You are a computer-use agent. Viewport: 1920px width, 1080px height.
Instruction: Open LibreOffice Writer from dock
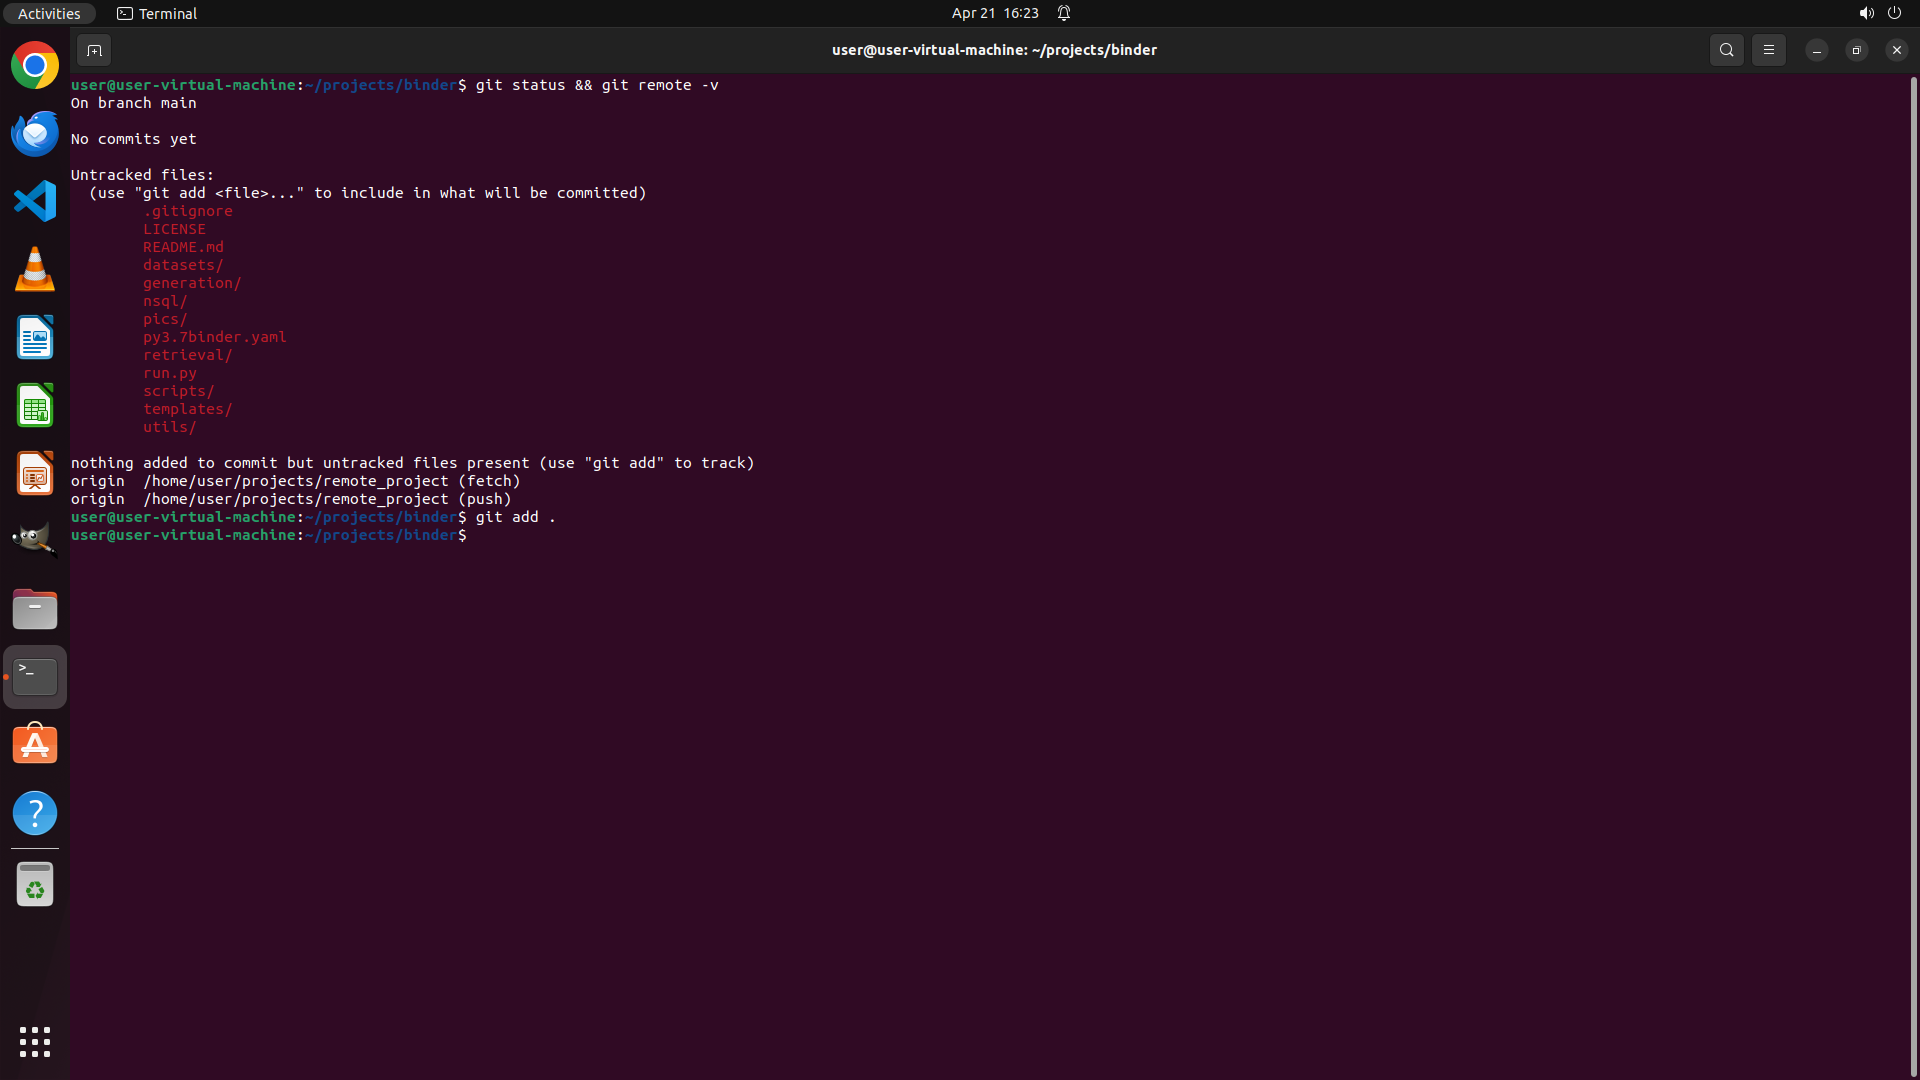(35, 337)
